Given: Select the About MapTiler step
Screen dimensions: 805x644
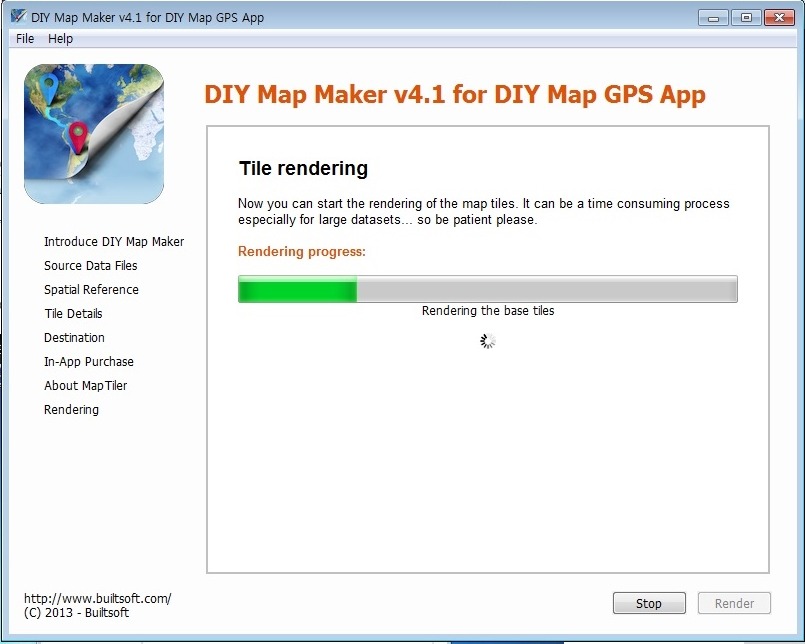Looking at the screenshot, I should pos(86,386).
